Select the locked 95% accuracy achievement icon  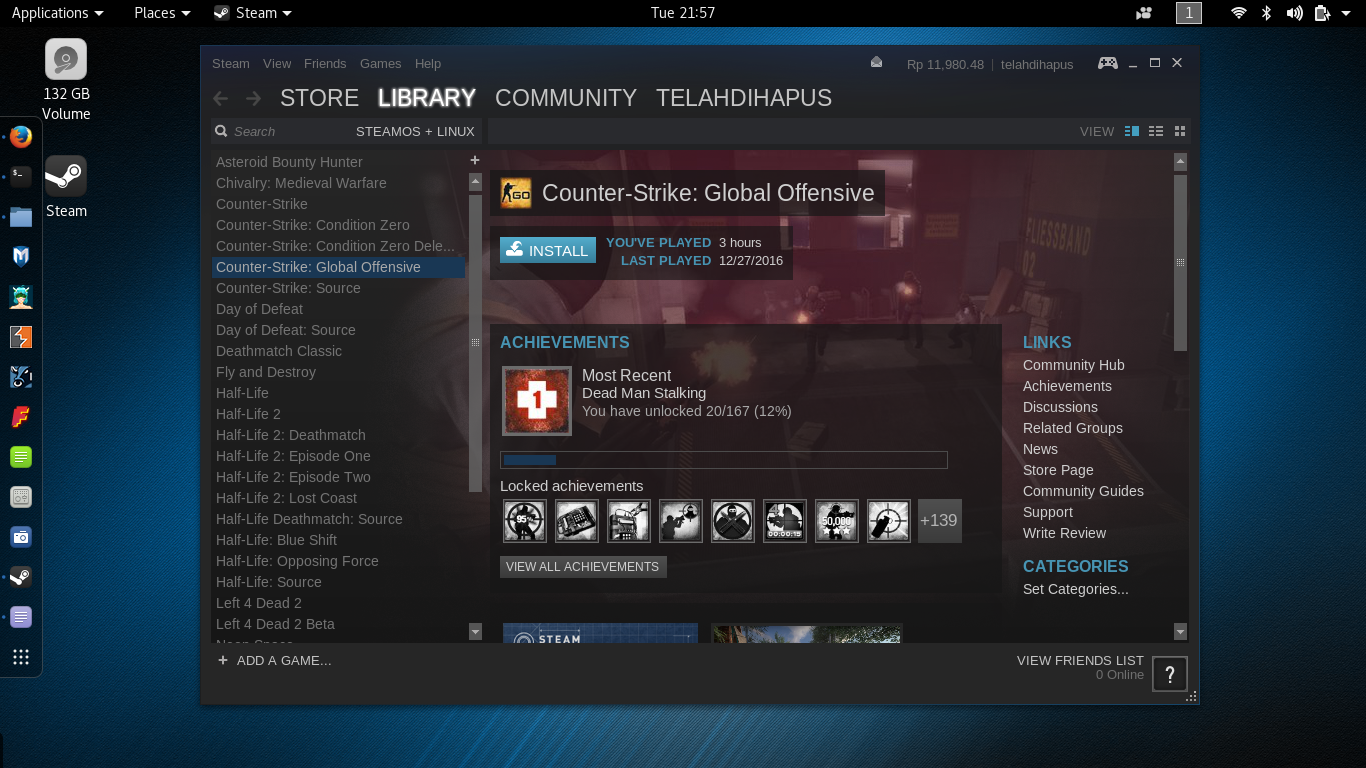coord(525,521)
